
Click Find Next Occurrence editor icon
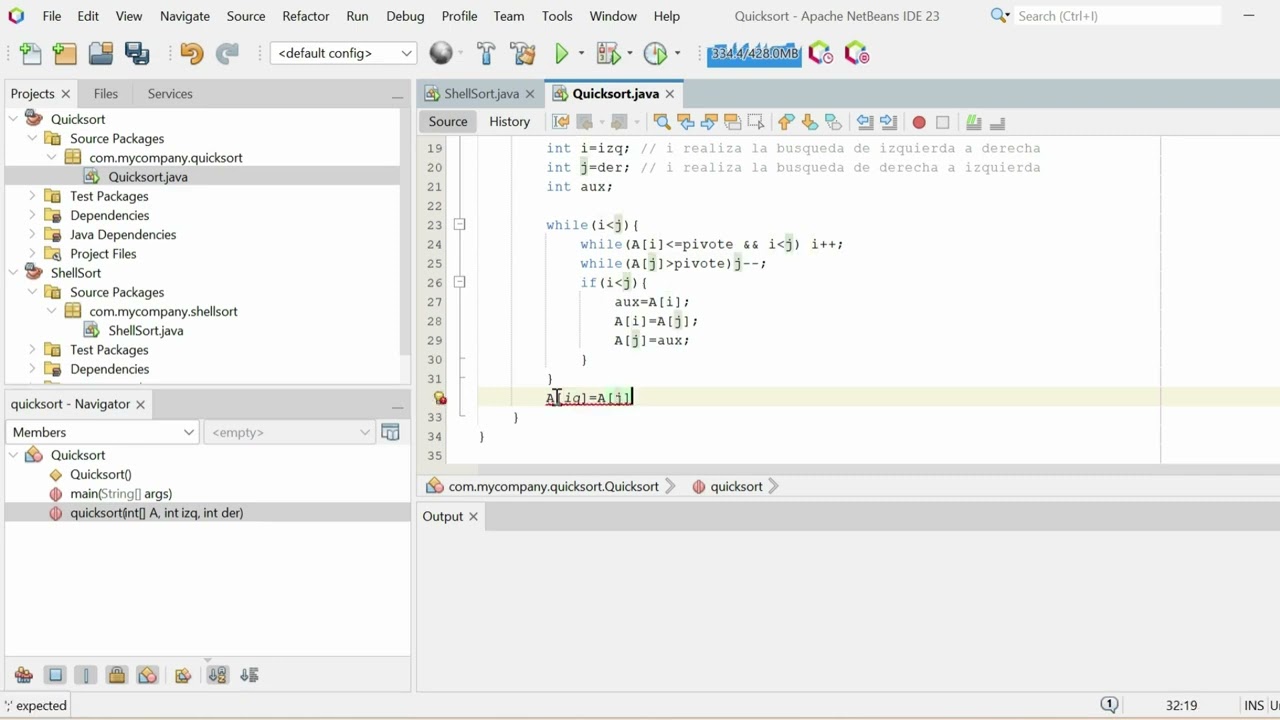pyautogui.click(x=709, y=122)
